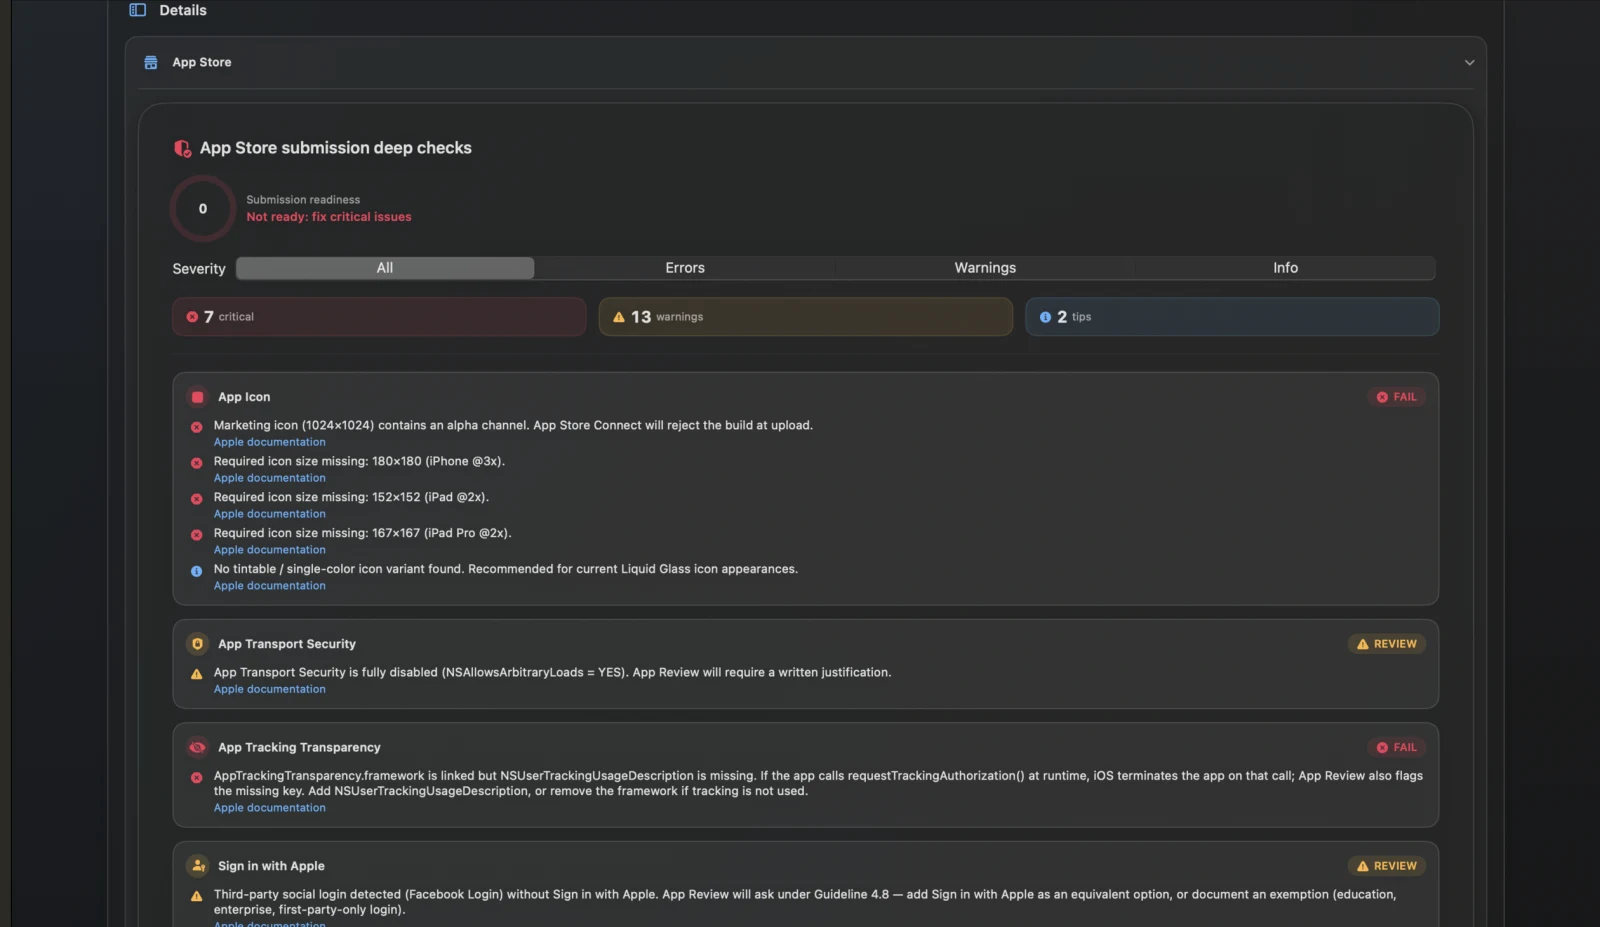Click error icon for 152×152 icon missing
1600x927 pixels.
point(197,499)
